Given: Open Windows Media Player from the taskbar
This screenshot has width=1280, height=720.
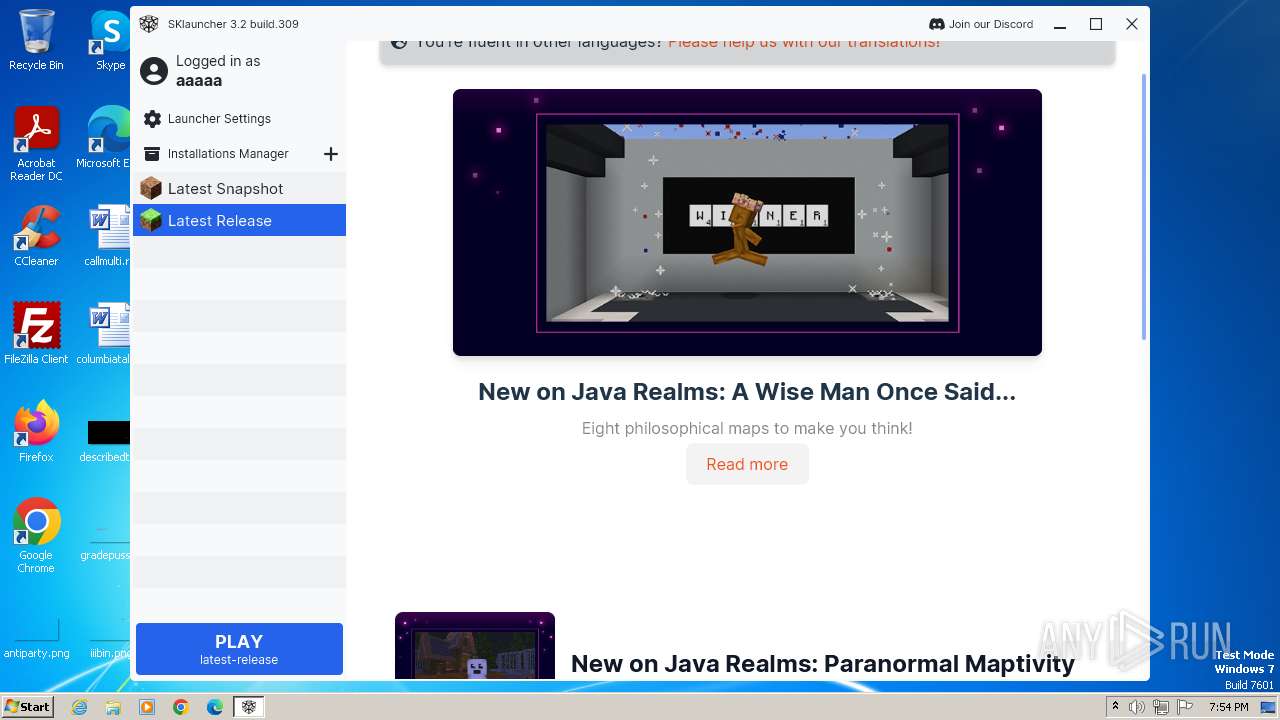Looking at the screenshot, I should pyautogui.click(x=147, y=707).
